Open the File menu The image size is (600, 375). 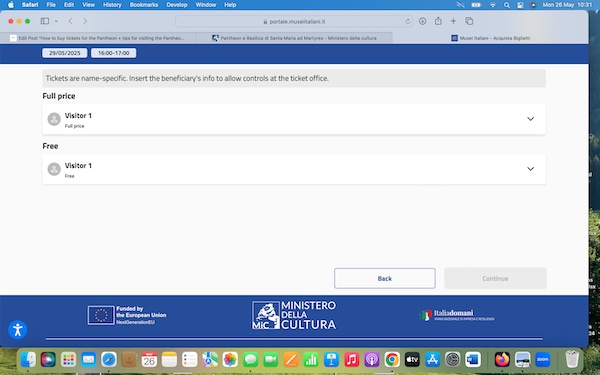coord(51,5)
